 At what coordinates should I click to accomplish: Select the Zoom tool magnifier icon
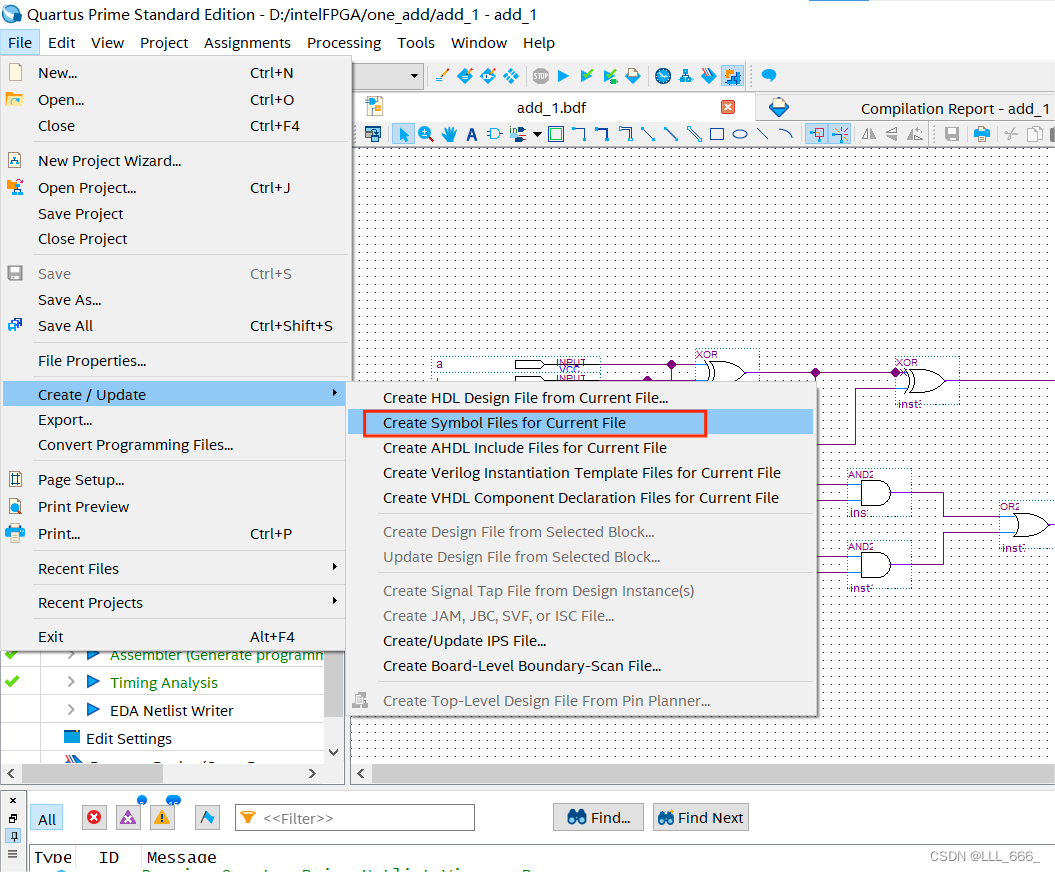pos(426,134)
